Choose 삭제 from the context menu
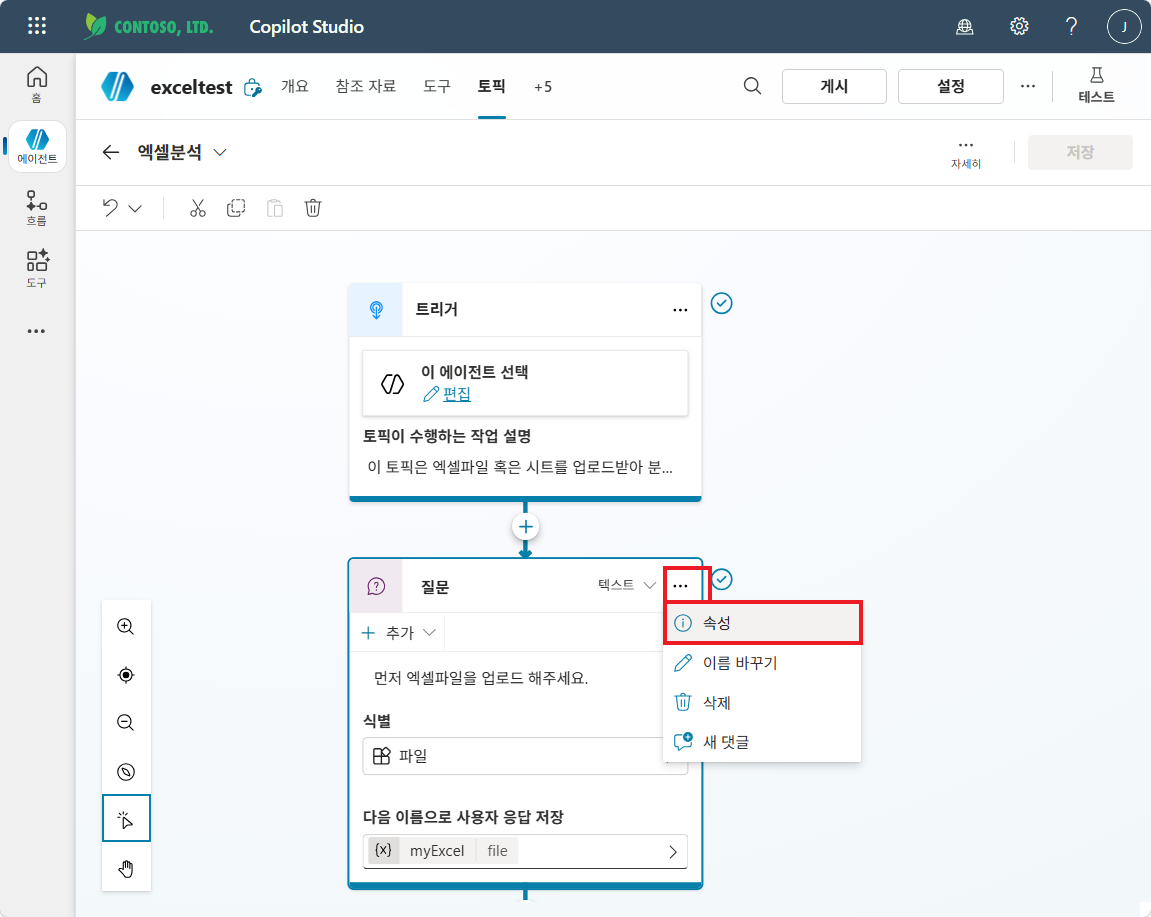Screen dimensions: 1151x917 [762, 703]
